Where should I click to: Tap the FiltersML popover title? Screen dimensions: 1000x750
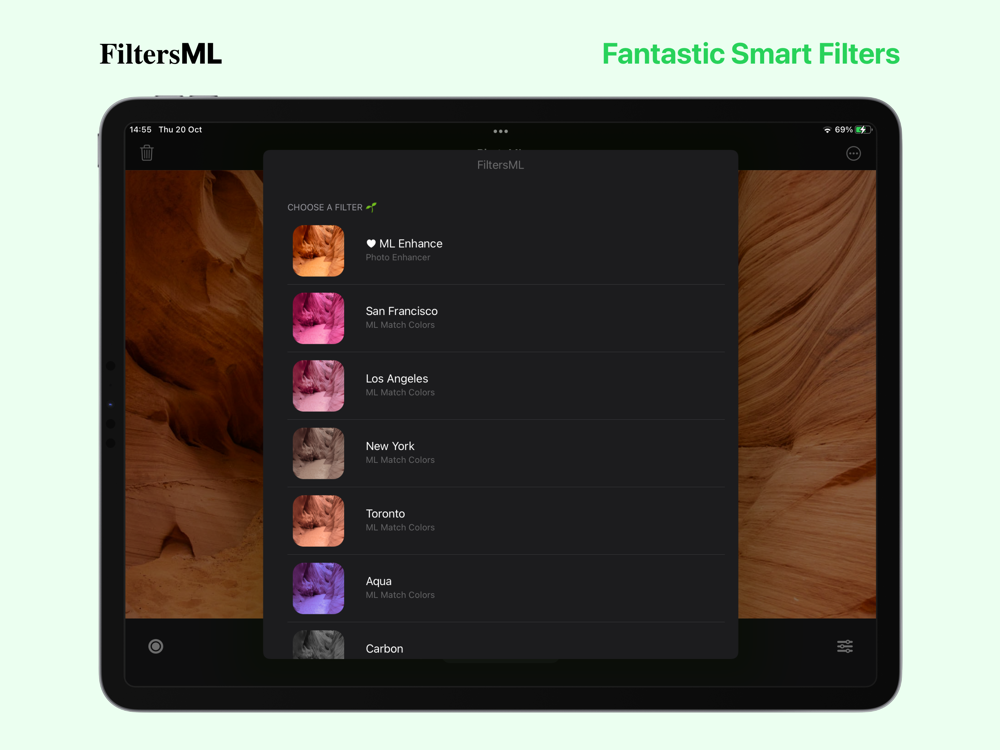(x=501, y=165)
